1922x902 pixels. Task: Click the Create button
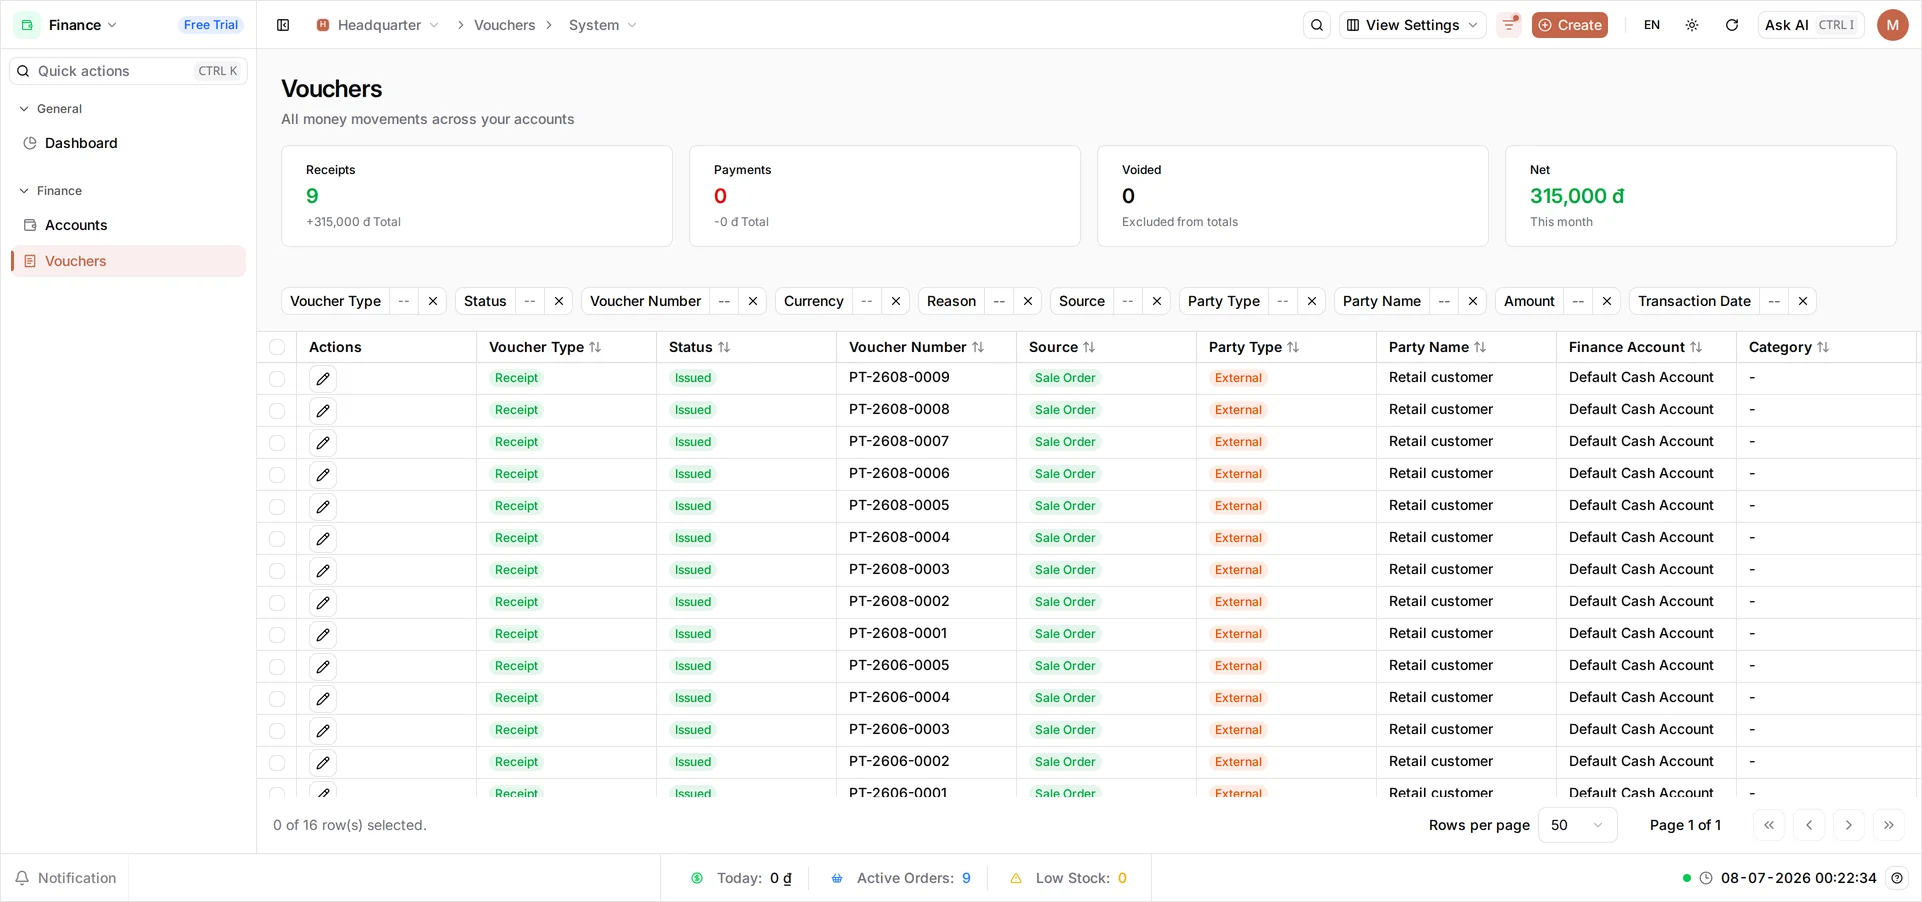1570,25
